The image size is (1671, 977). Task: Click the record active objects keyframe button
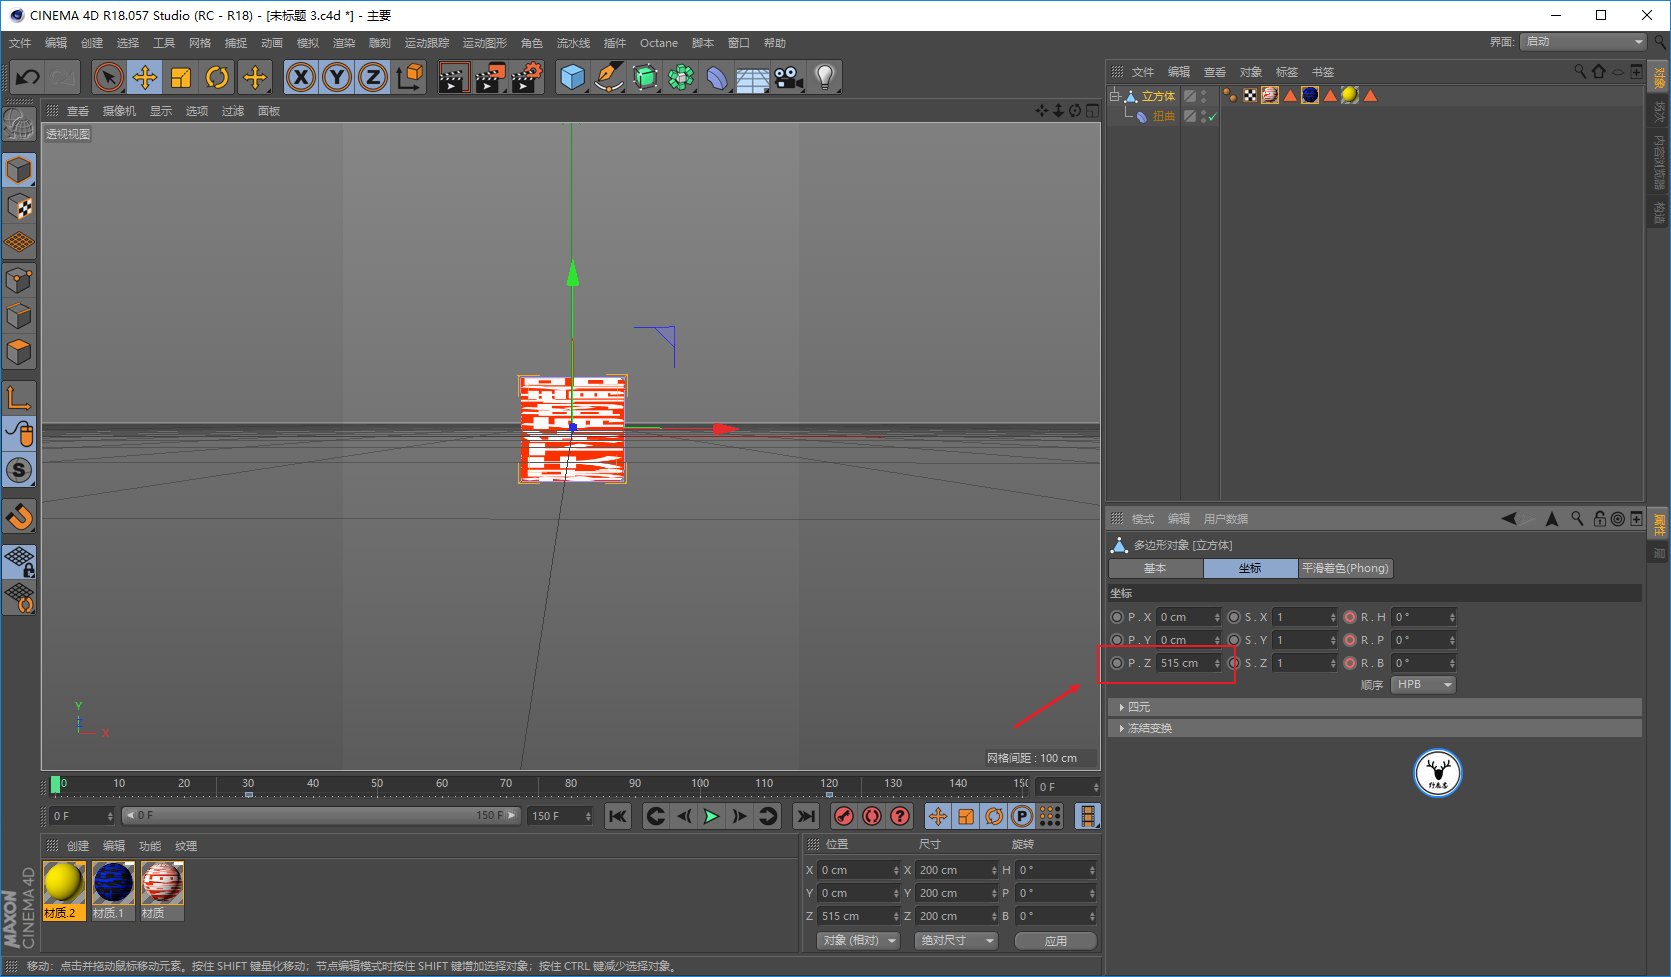click(x=844, y=816)
